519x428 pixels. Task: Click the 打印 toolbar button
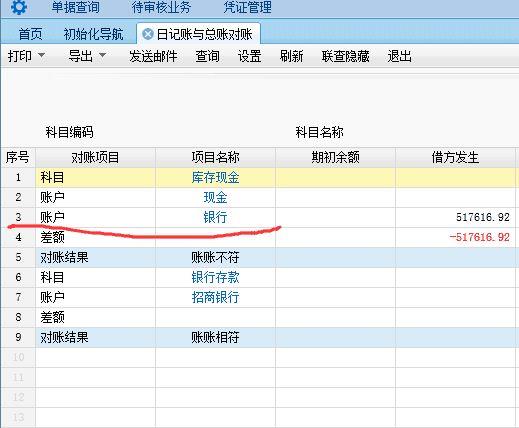tap(20, 56)
